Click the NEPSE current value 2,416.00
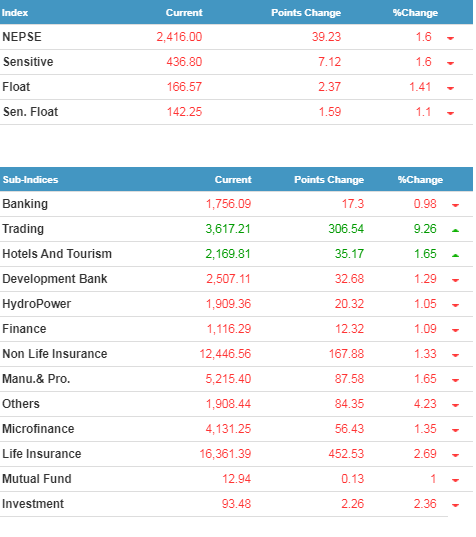This screenshot has height=537, width=476. click(179, 37)
